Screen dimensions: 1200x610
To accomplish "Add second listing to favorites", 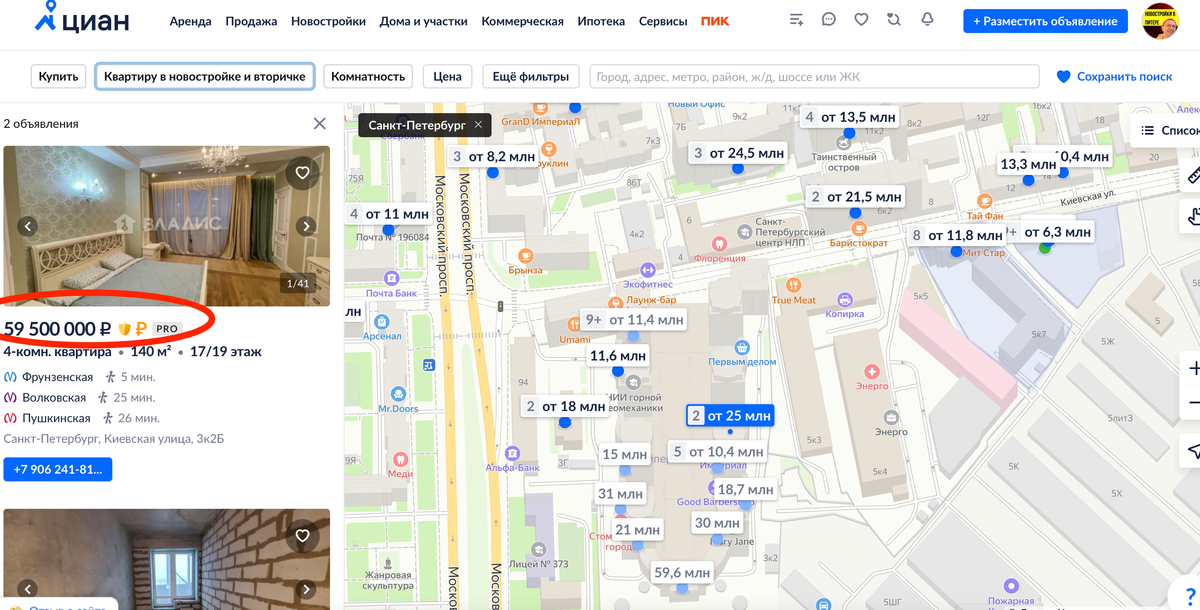I will 302,536.
